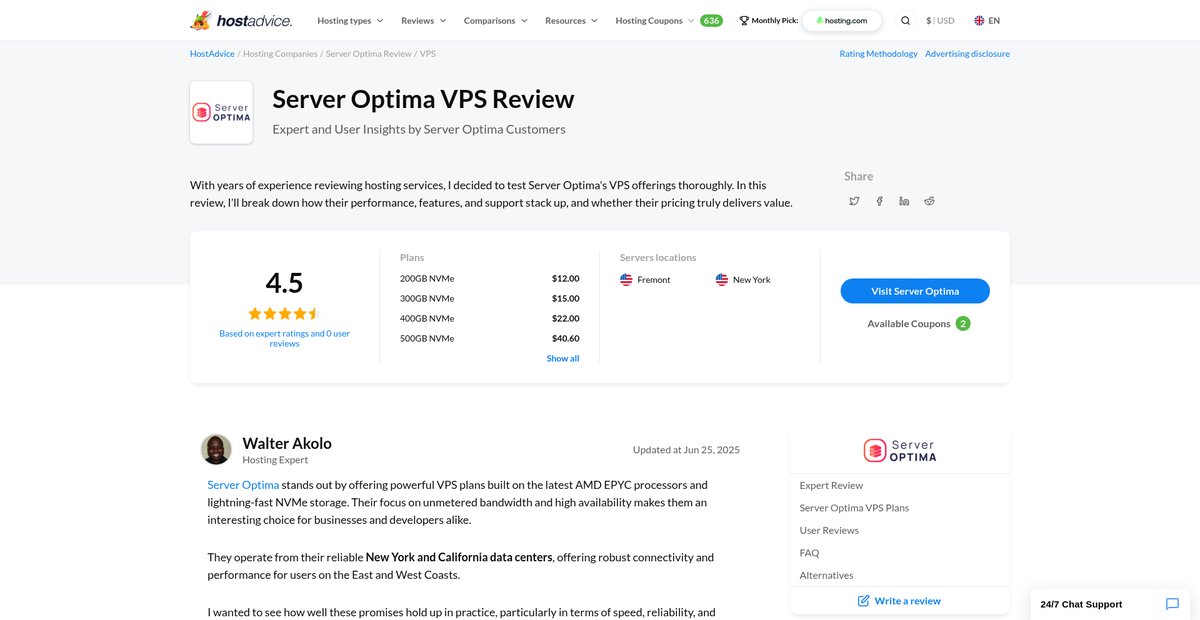This screenshot has width=1200, height=620.
Task: Click Based on expert ratings link
Action: [x=284, y=339]
